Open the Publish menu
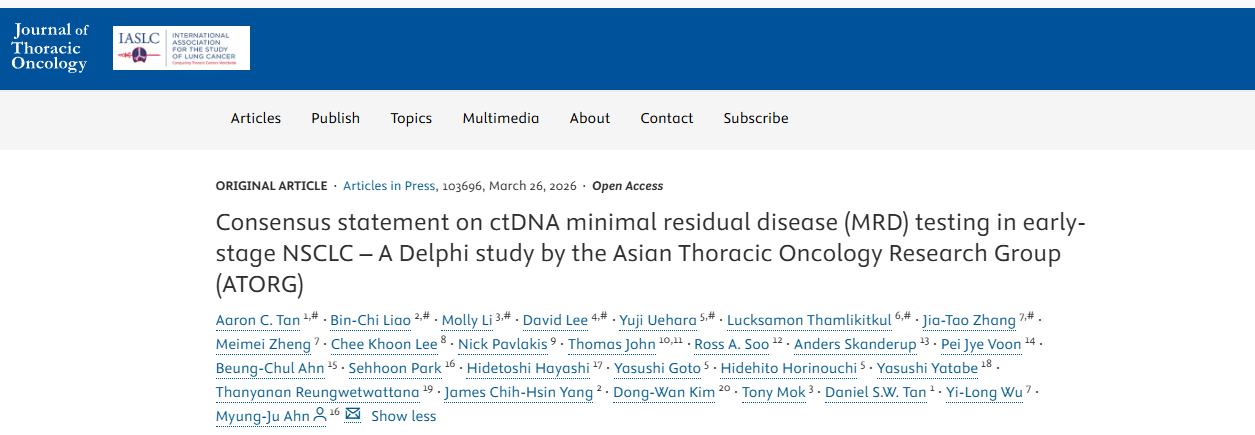 (335, 118)
